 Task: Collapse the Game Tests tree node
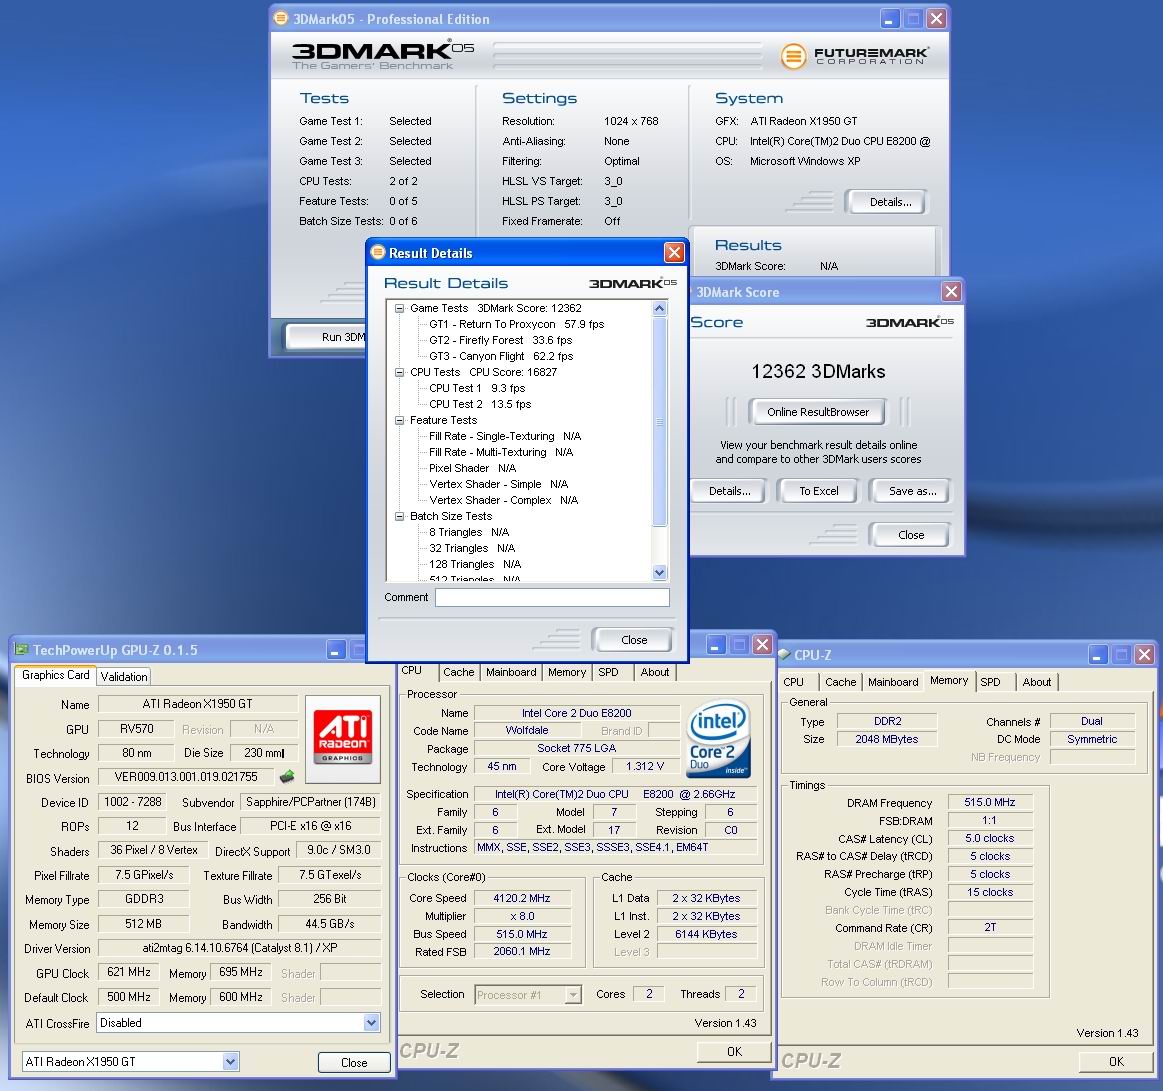pyautogui.click(x=399, y=308)
